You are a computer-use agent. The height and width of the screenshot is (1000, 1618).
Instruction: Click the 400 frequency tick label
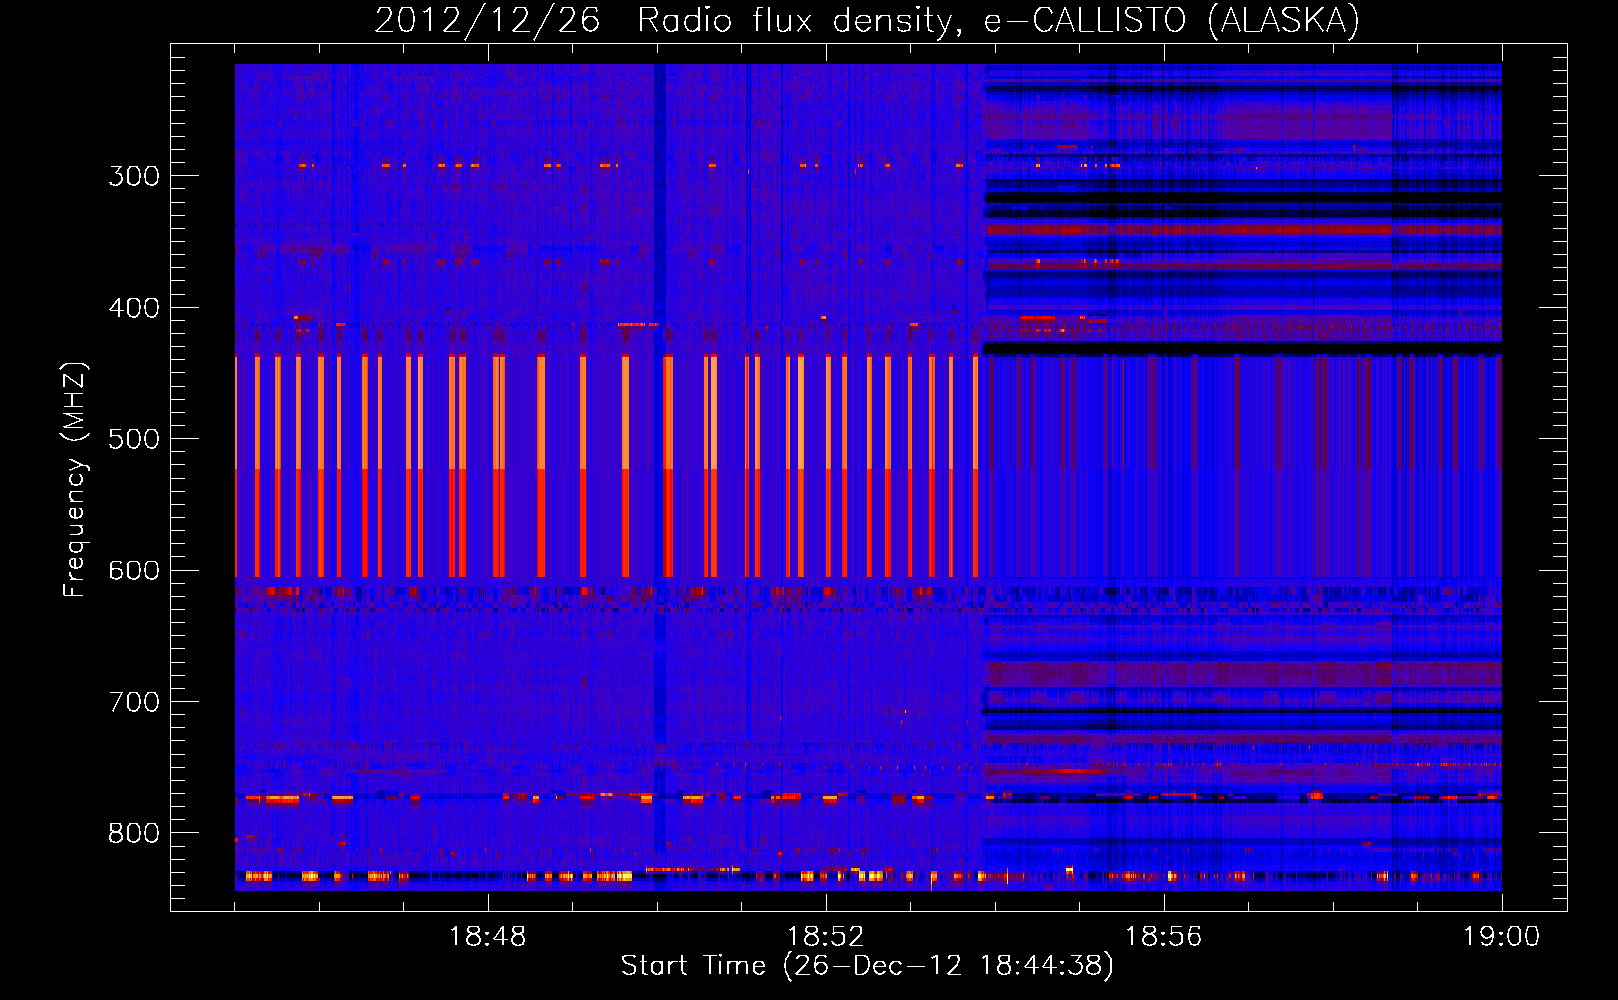tap(134, 308)
